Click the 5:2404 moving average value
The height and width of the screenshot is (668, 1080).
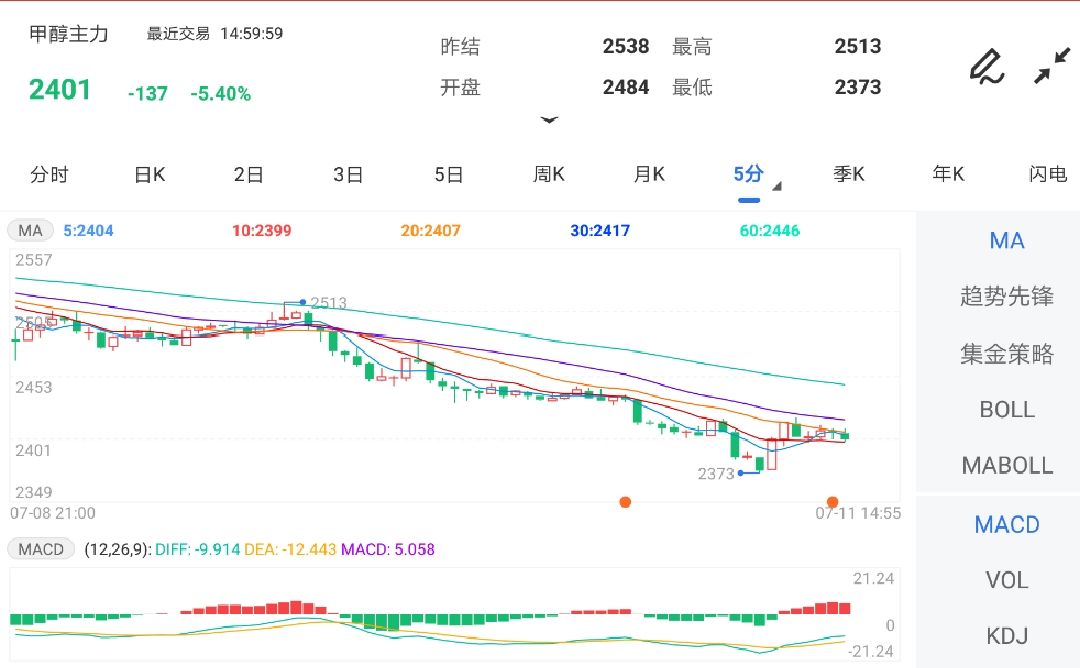click(88, 231)
